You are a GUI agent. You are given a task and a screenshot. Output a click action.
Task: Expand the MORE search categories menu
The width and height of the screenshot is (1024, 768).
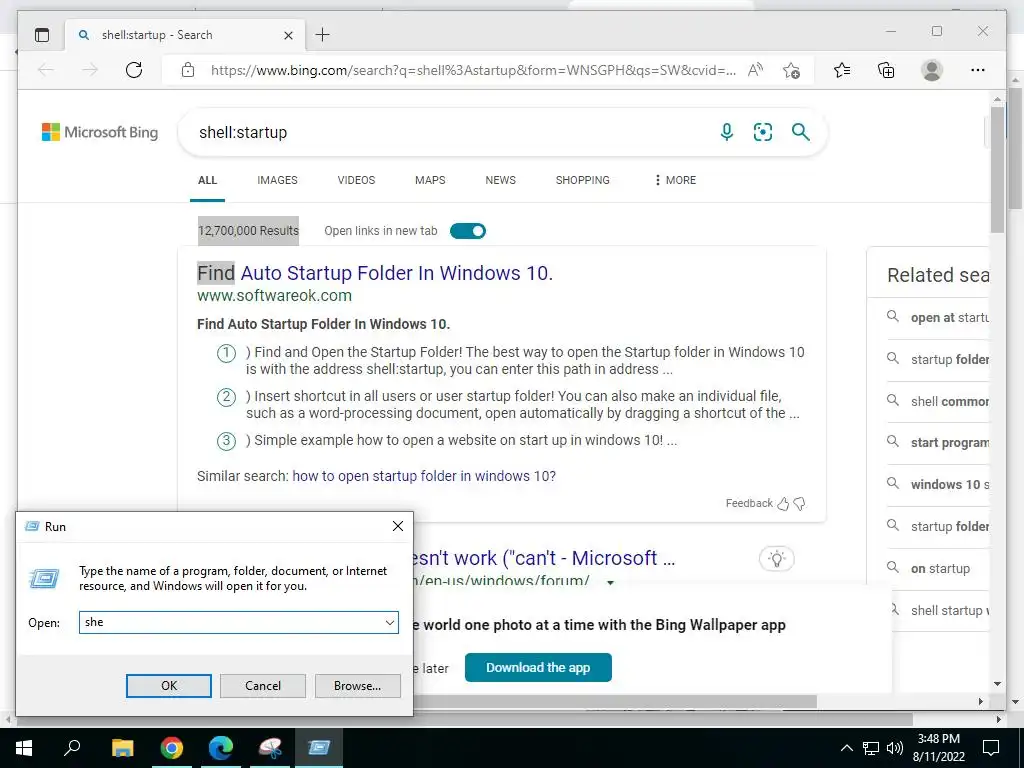pos(675,180)
